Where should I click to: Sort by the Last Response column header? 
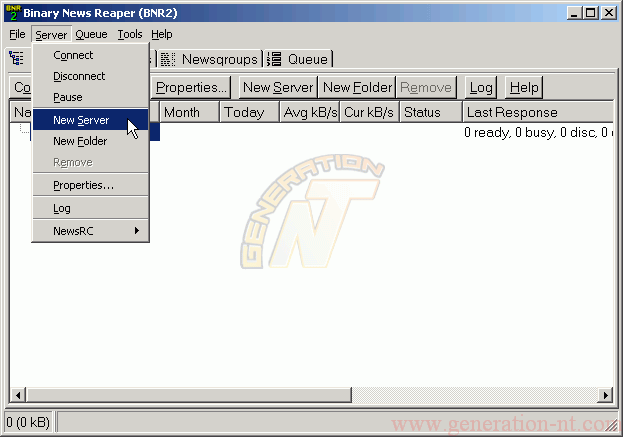[x=539, y=112]
